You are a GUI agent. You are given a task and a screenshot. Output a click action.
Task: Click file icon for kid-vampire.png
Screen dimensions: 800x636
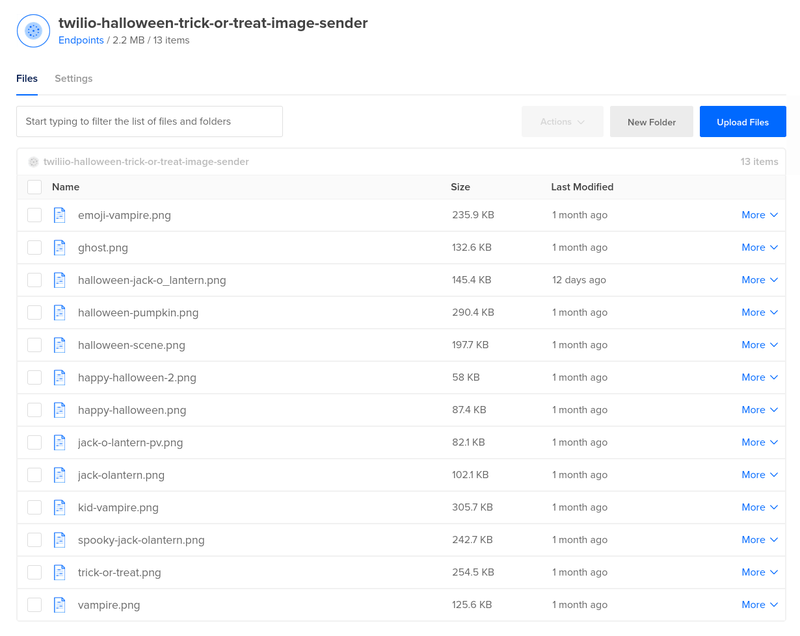point(60,507)
